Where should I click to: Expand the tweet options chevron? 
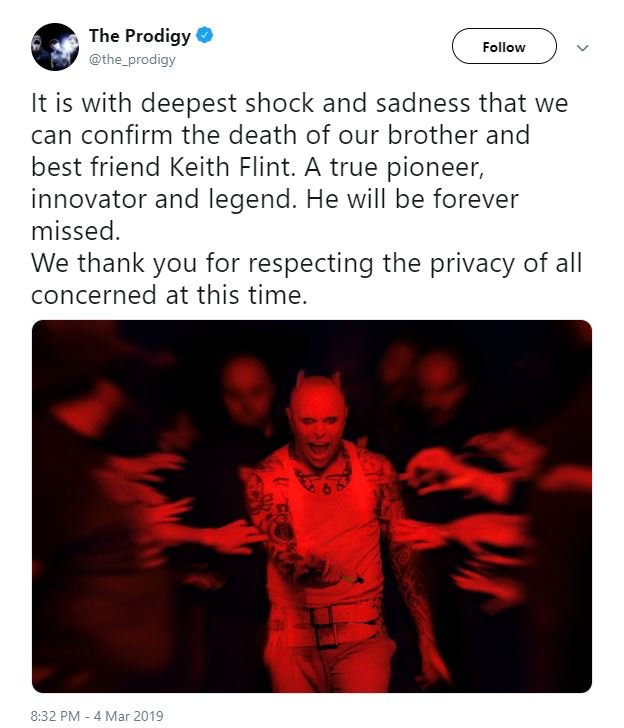(582, 47)
